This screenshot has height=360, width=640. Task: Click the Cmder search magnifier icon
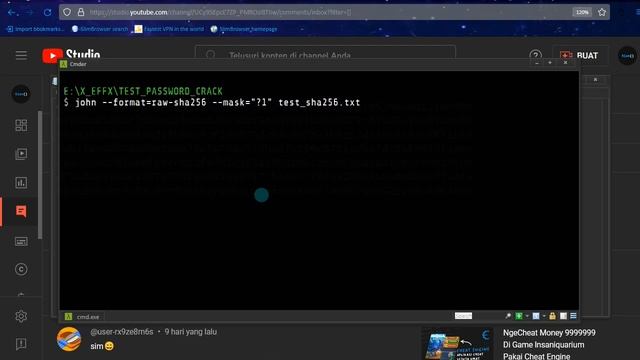[x=508, y=316]
